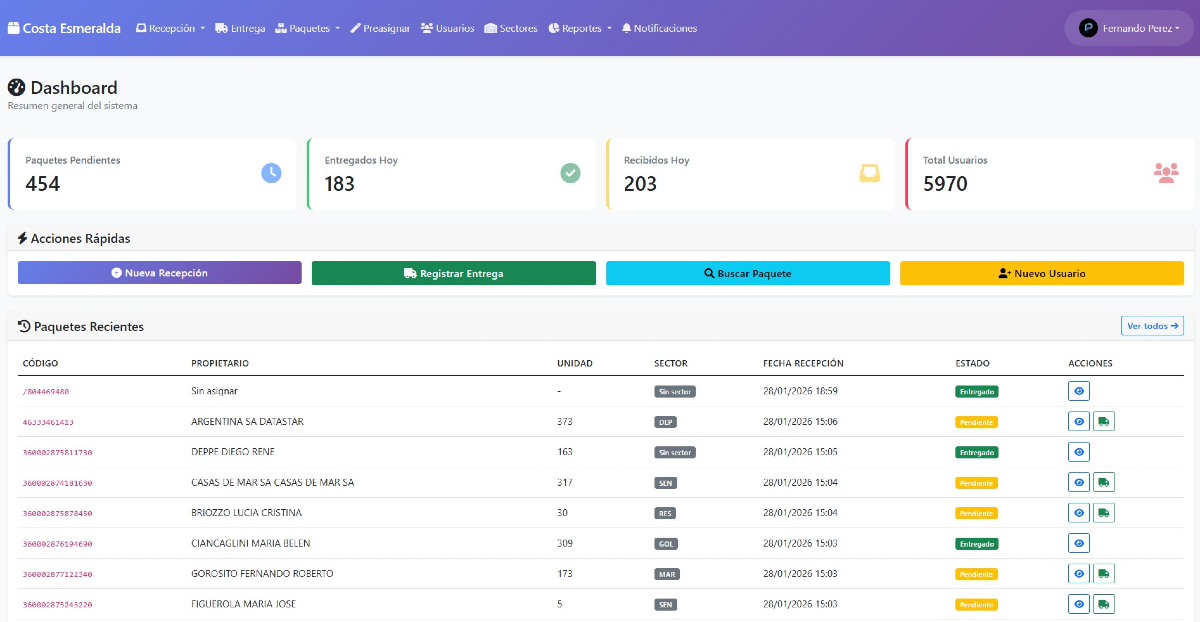The image size is (1200, 622).
Task: Open package code 360002876194690
Action: [x=57, y=544]
